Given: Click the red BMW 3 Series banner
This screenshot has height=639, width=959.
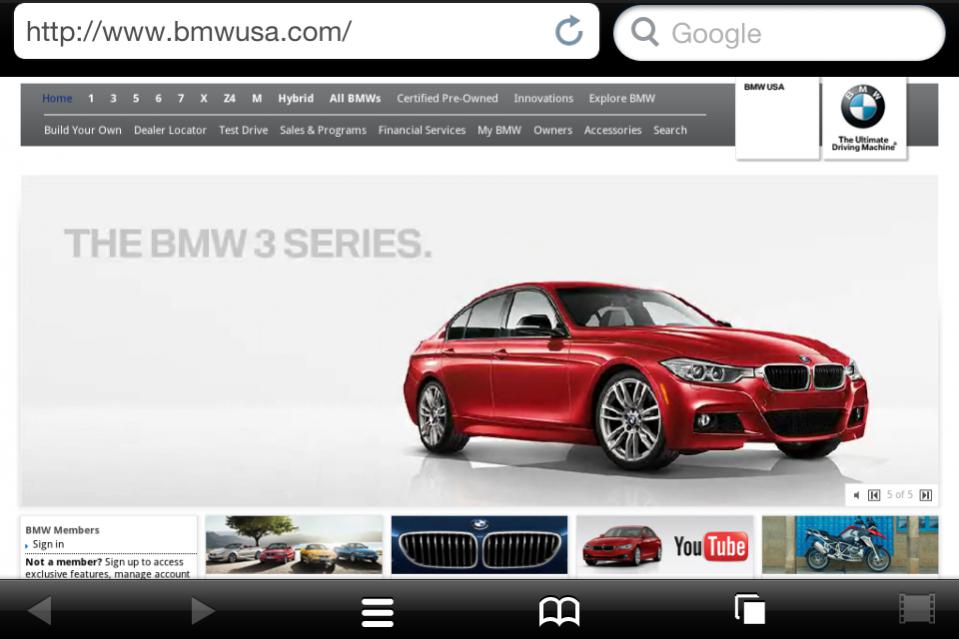Looking at the screenshot, I should coord(480,340).
